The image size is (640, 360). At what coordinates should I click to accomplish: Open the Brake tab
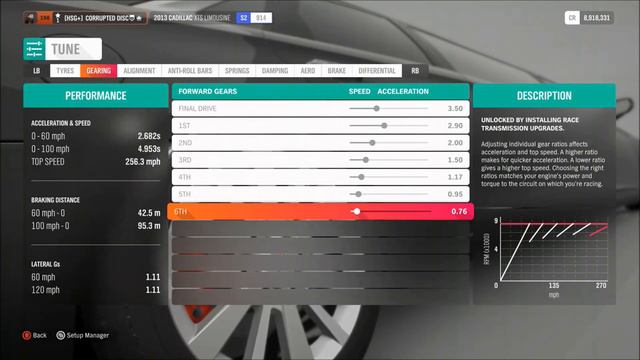coord(337,71)
